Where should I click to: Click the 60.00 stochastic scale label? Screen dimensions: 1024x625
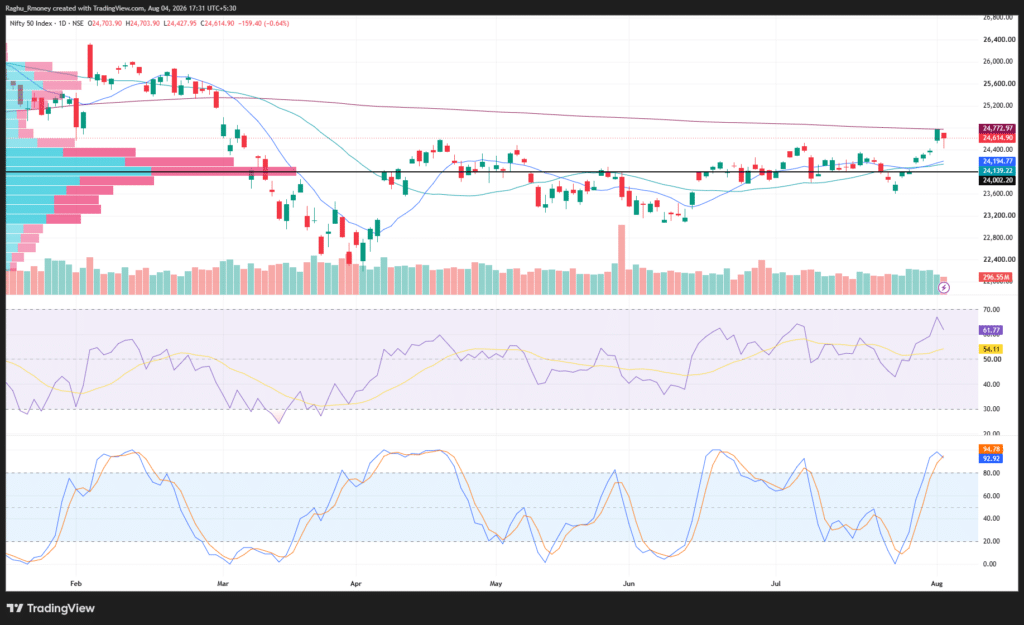(991, 496)
